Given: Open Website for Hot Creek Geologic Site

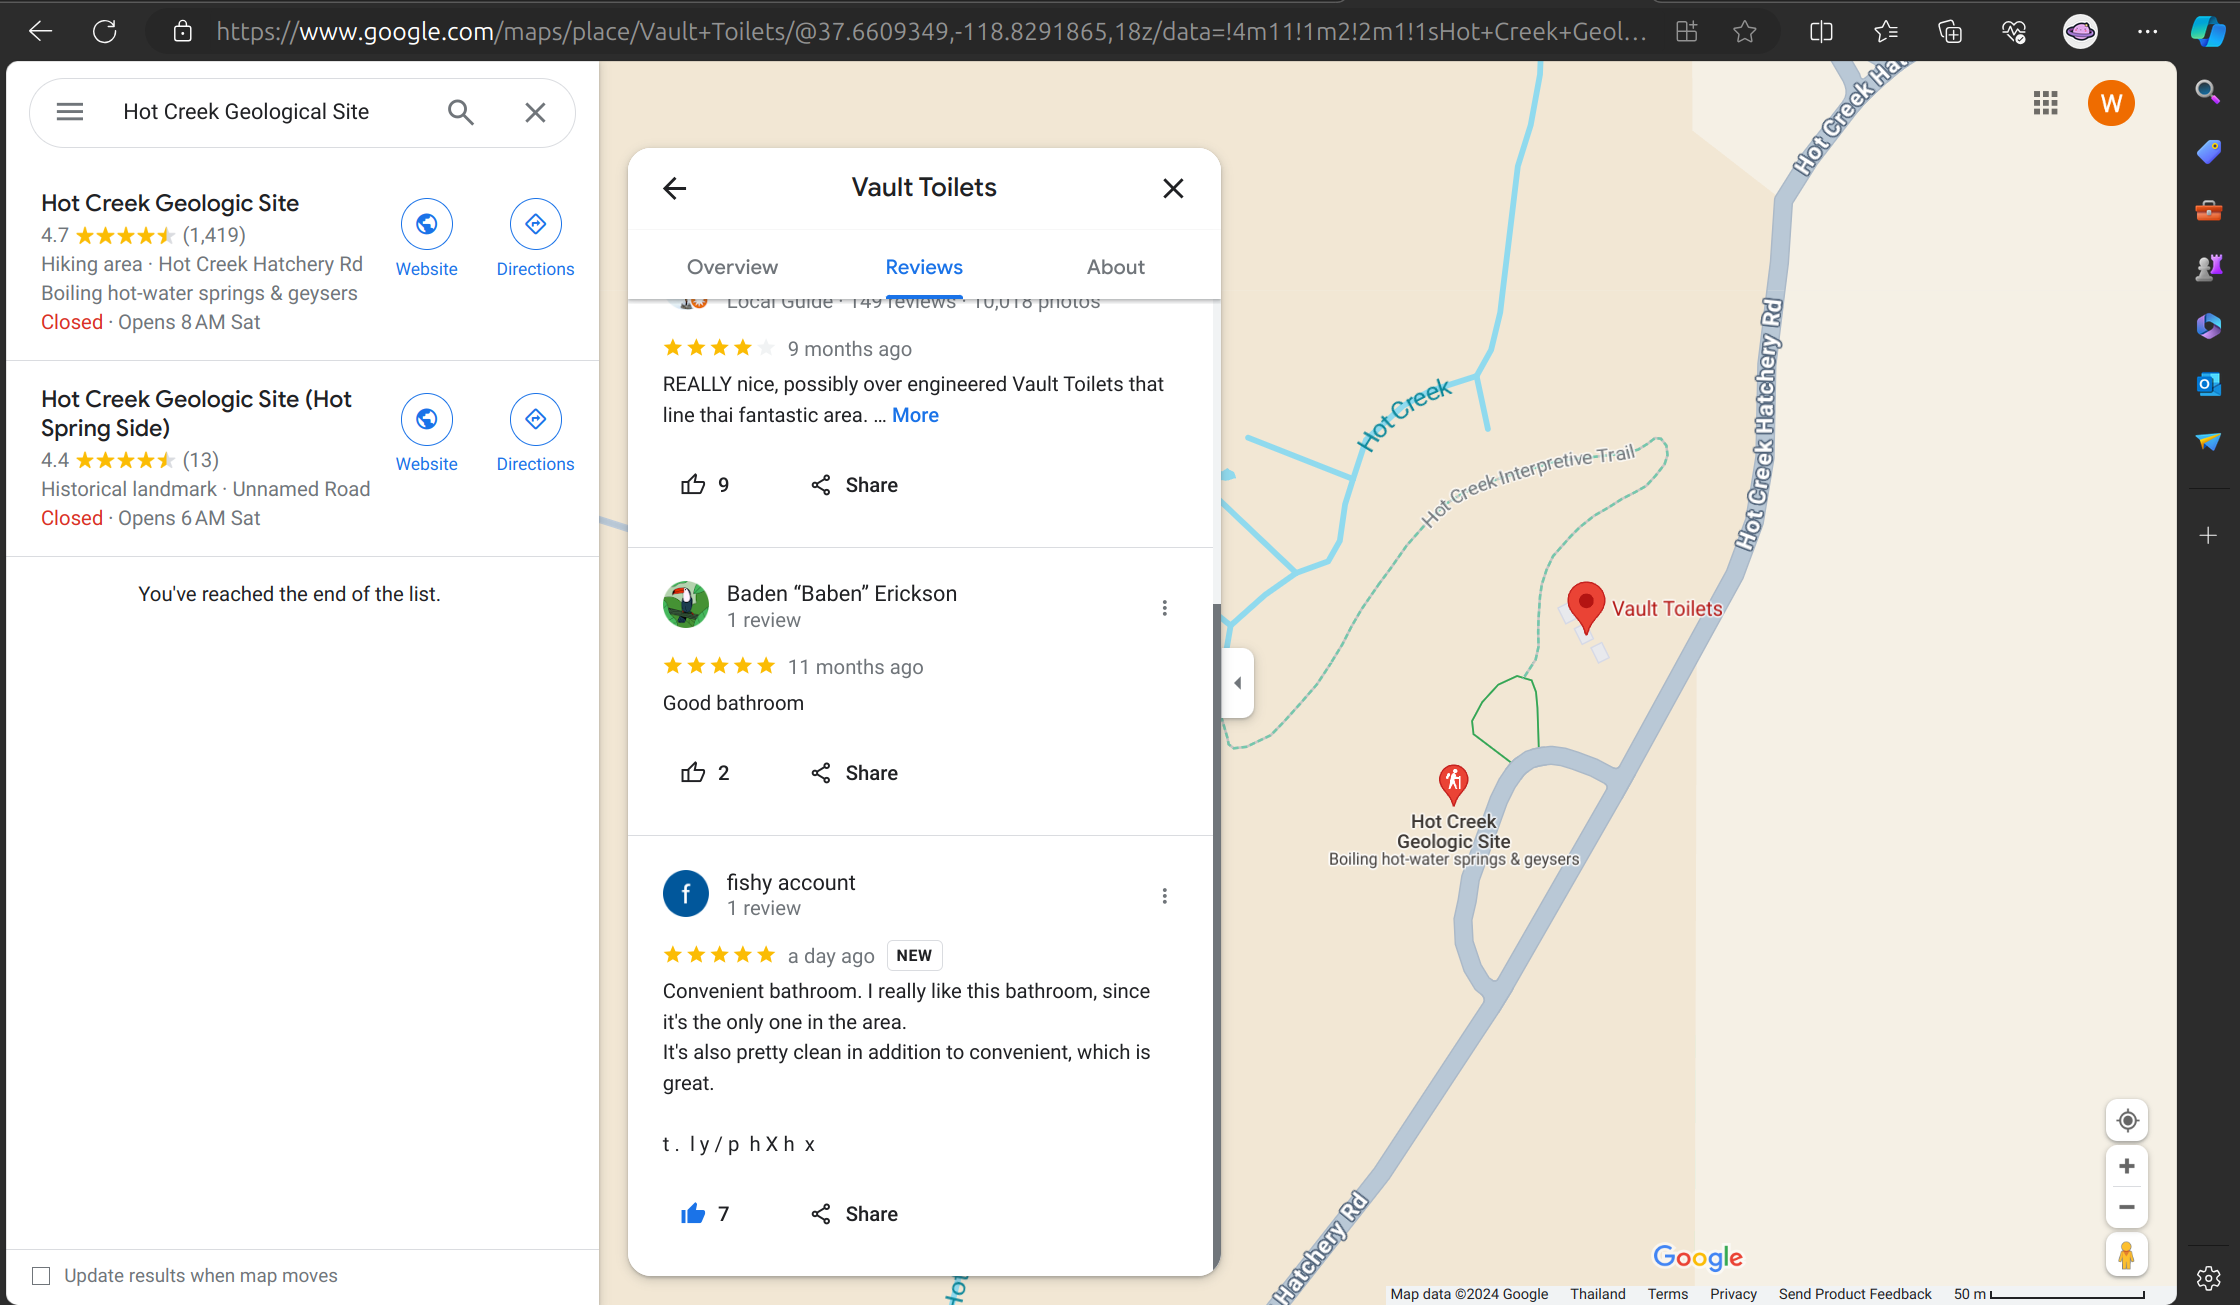Looking at the screenshot, I should point(427,239).
